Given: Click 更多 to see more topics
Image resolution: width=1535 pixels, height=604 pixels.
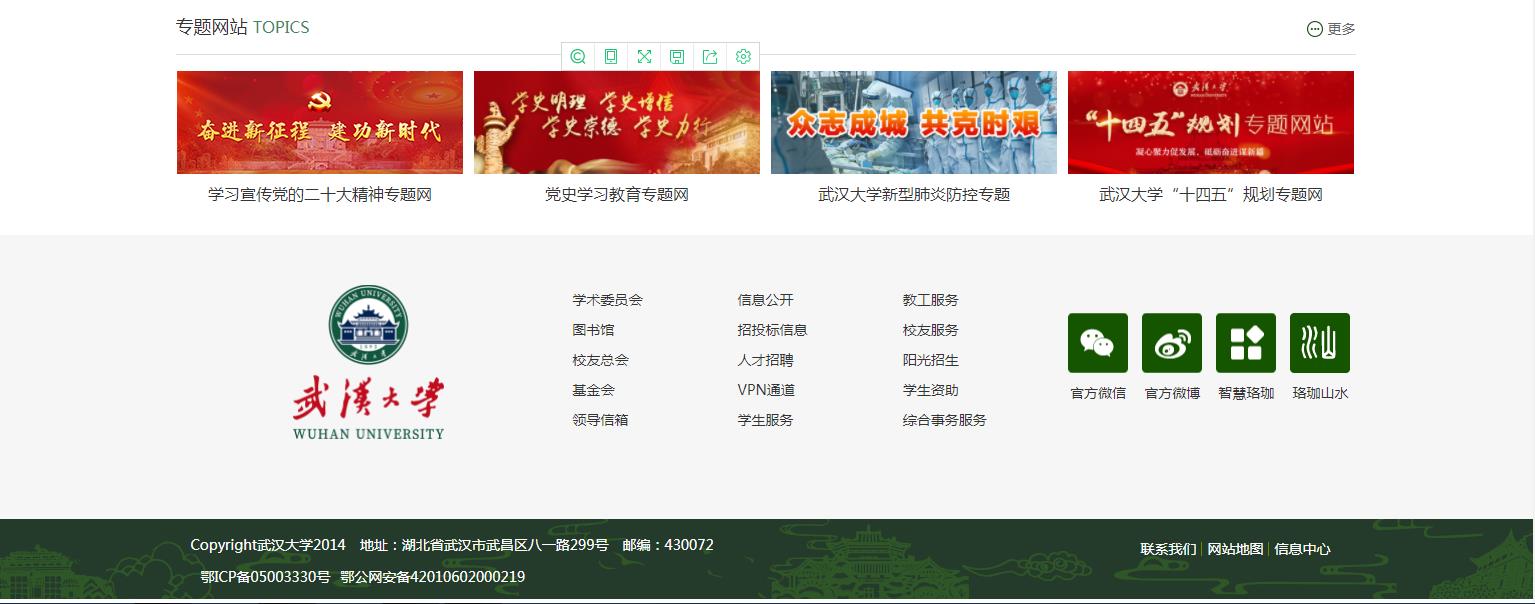Looking at the screenshot, I should click(1331, 29).
